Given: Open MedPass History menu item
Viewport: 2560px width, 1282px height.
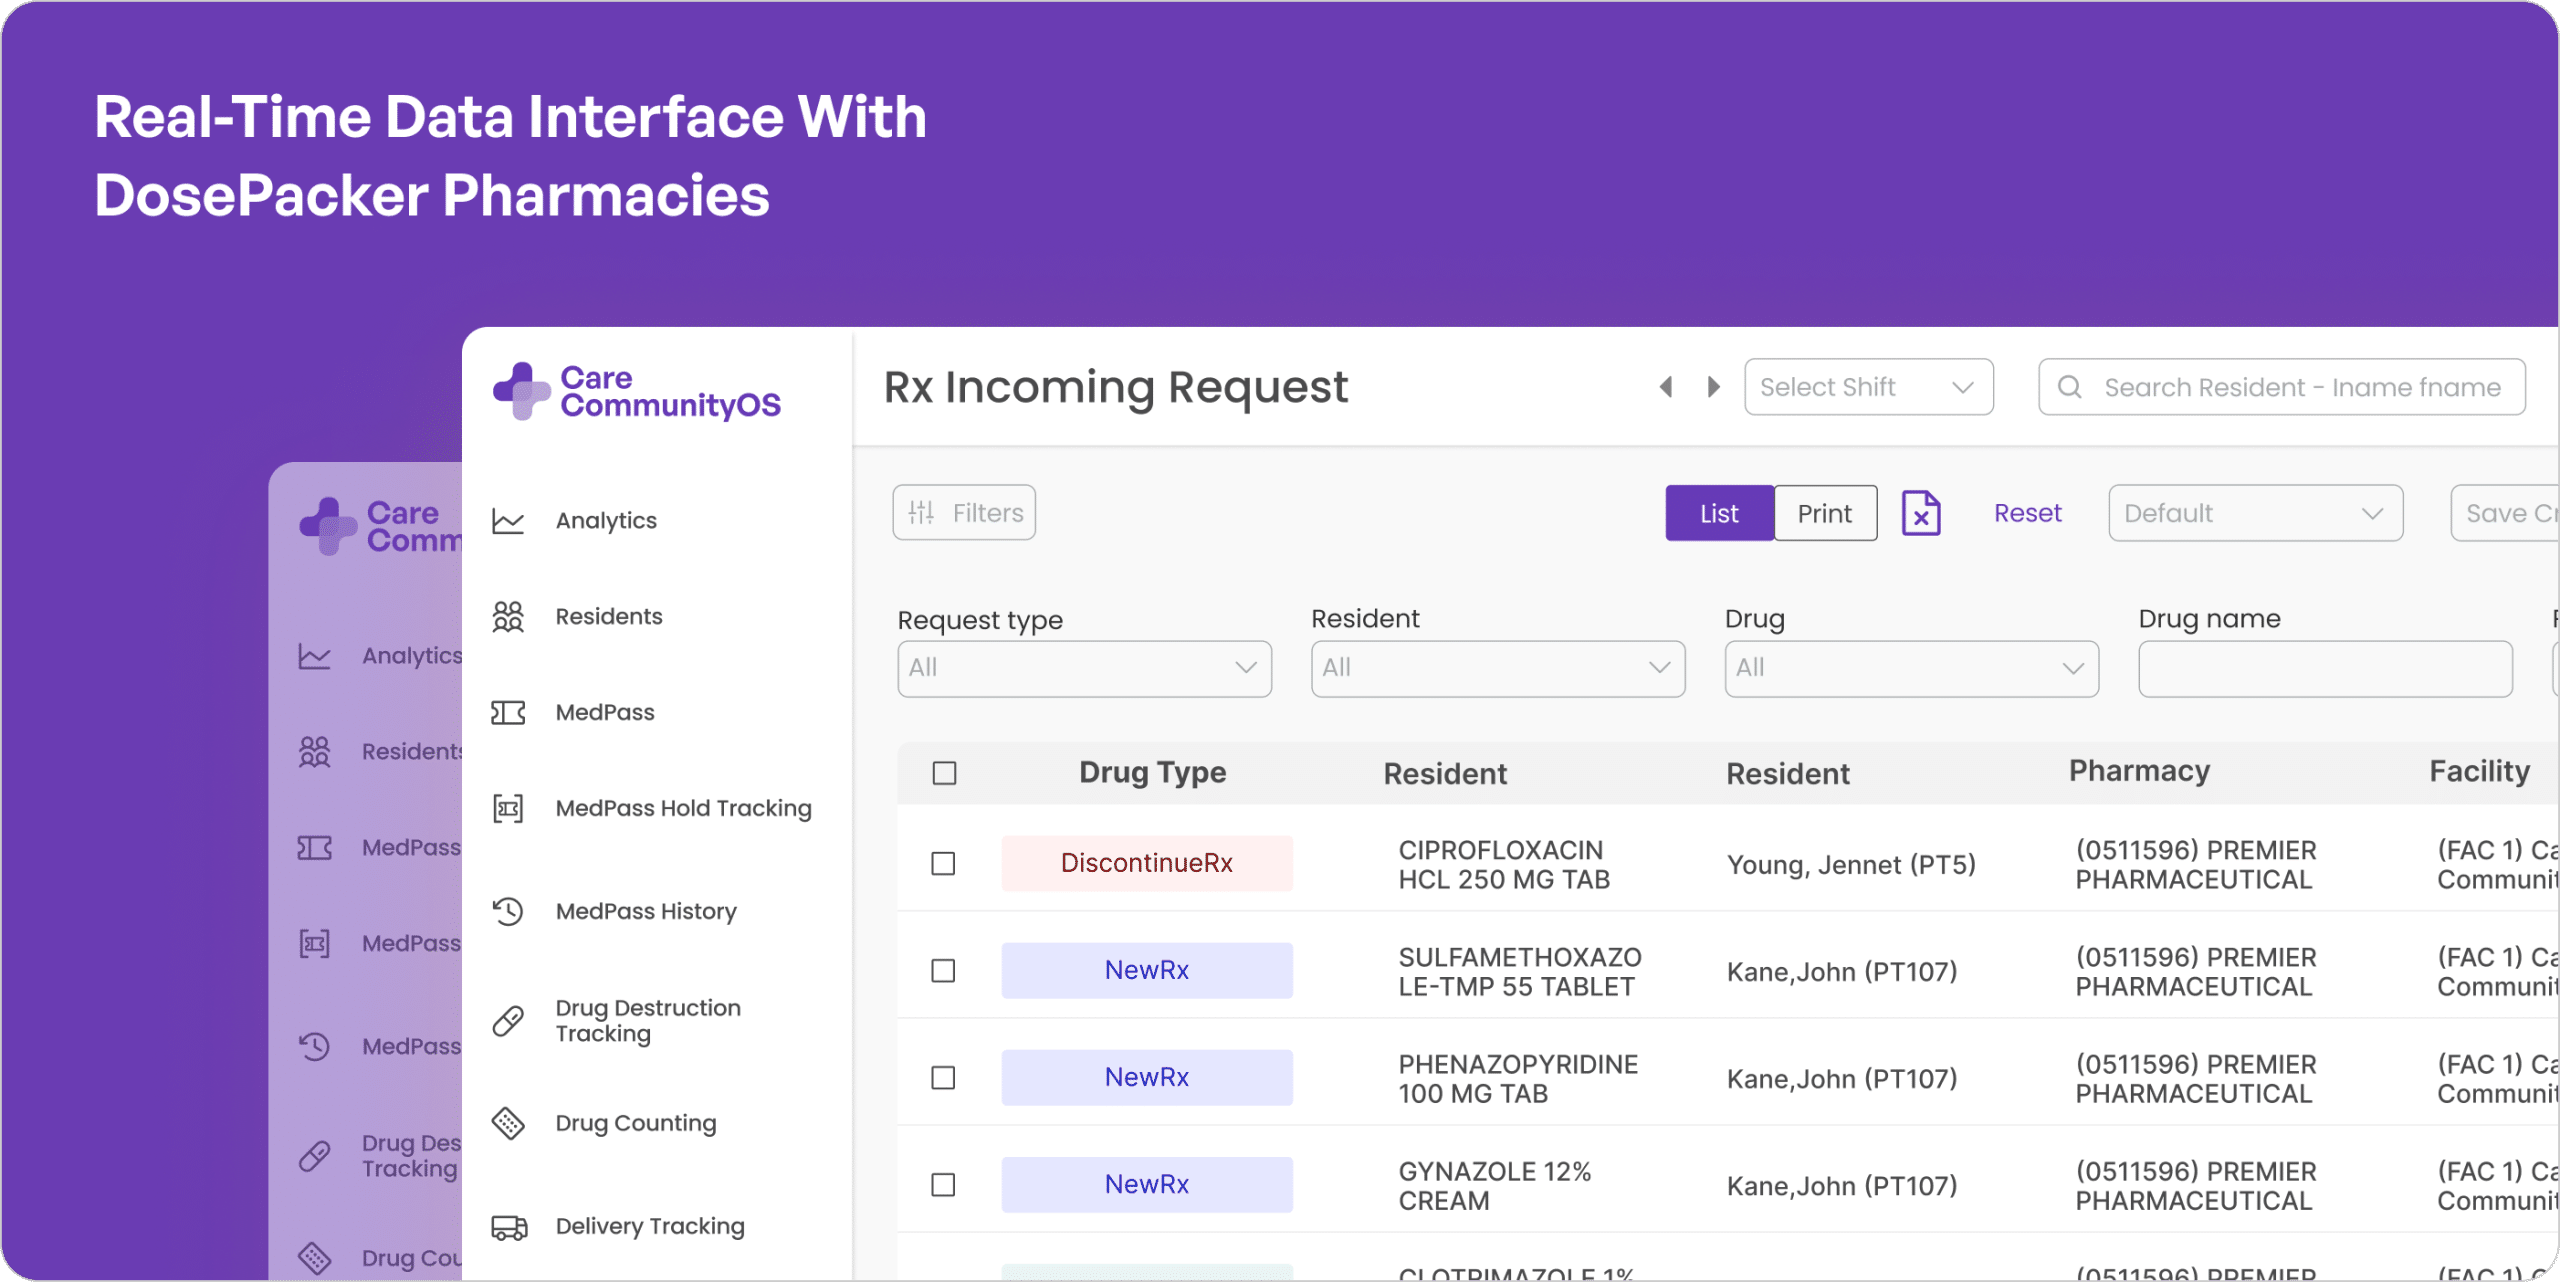Looking at the screenshot, I should (646, 911).
